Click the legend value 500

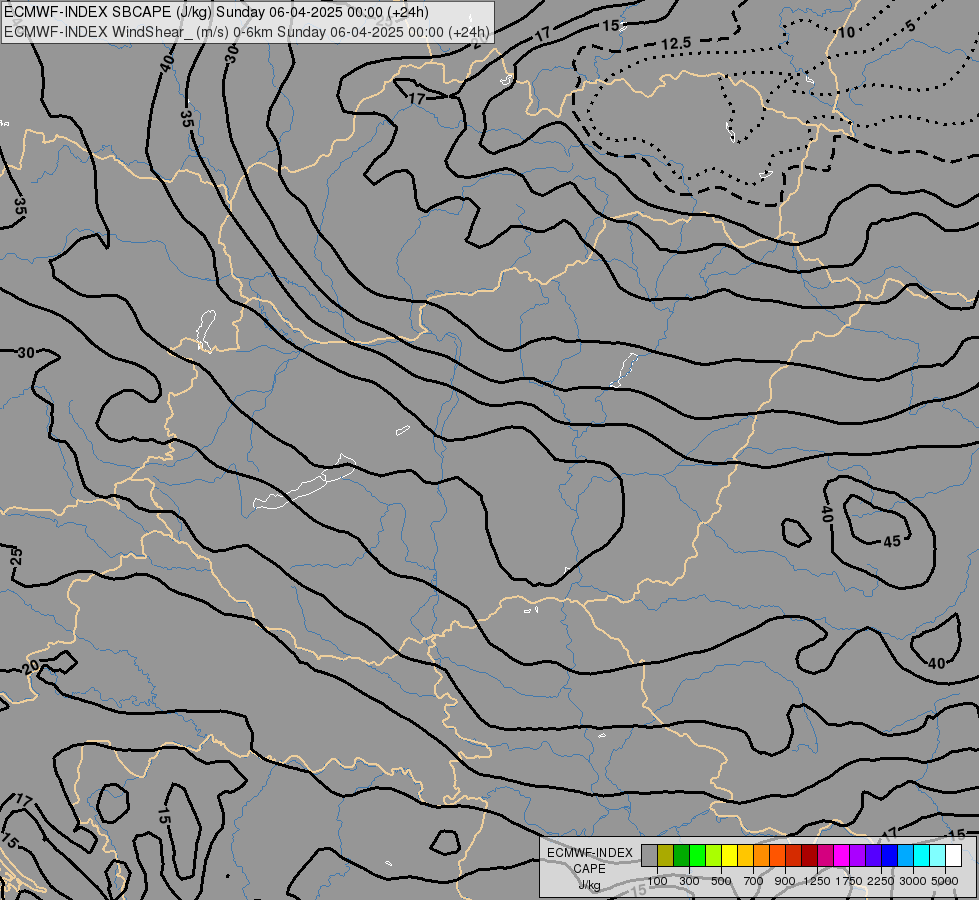[721, 881]
